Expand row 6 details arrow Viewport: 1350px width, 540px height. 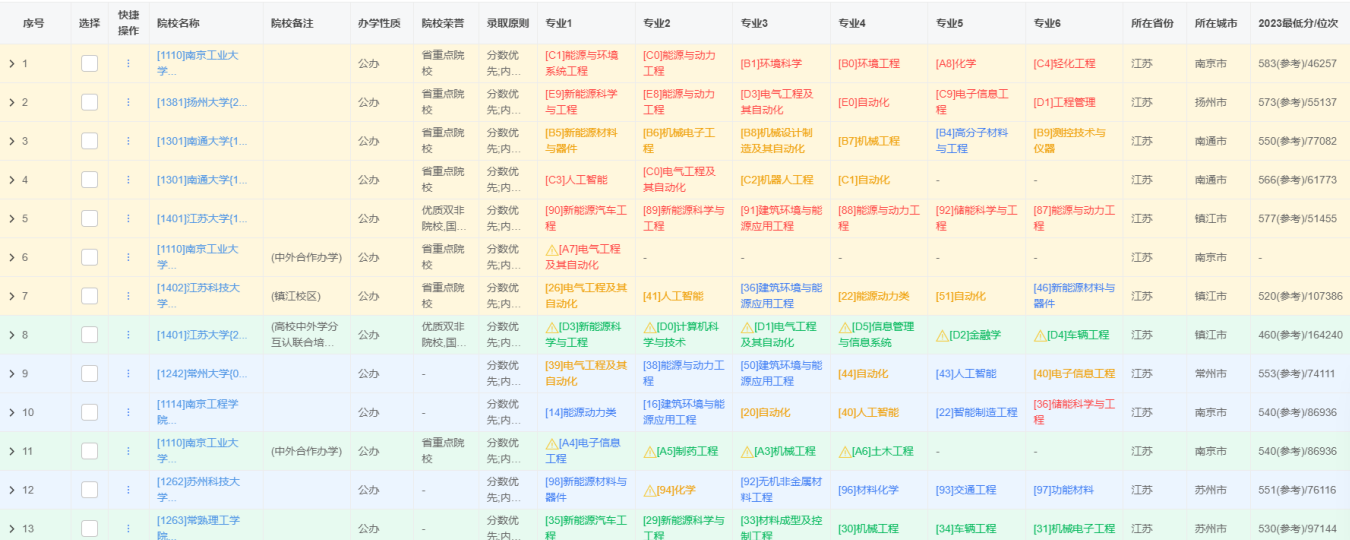[x=12, y=257]
